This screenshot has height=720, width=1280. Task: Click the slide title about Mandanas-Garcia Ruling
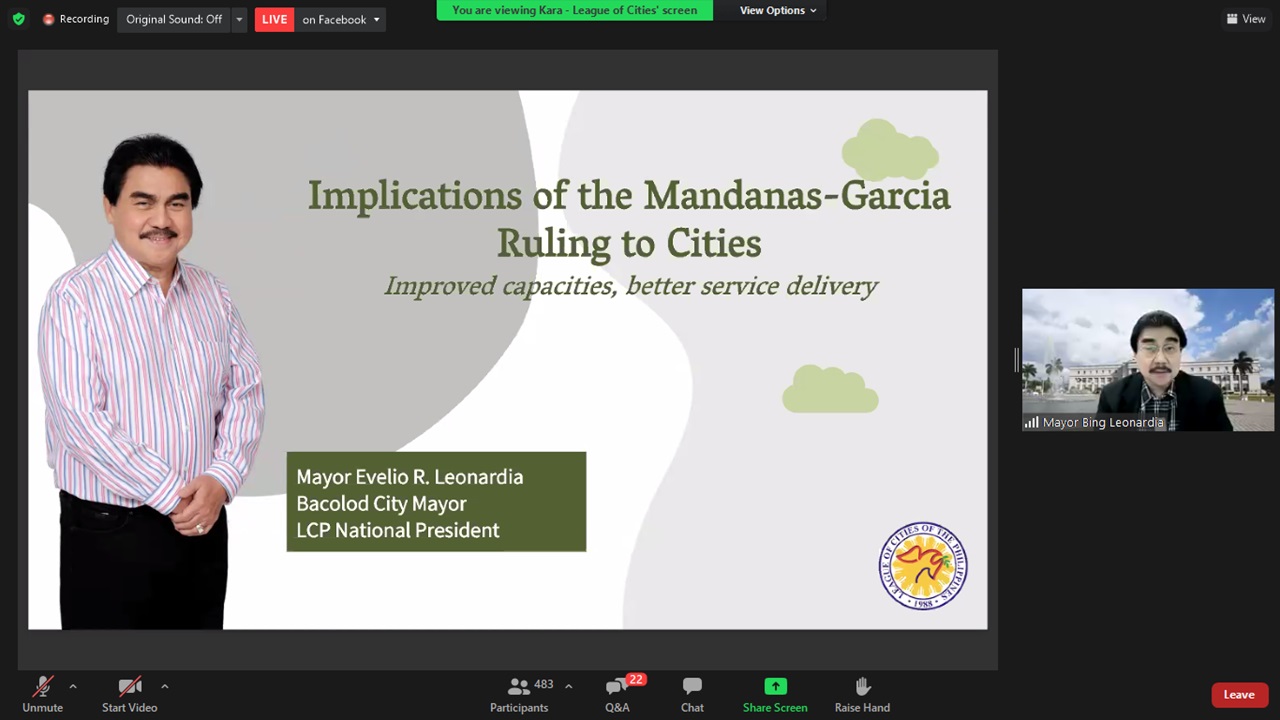click(629, 218)
